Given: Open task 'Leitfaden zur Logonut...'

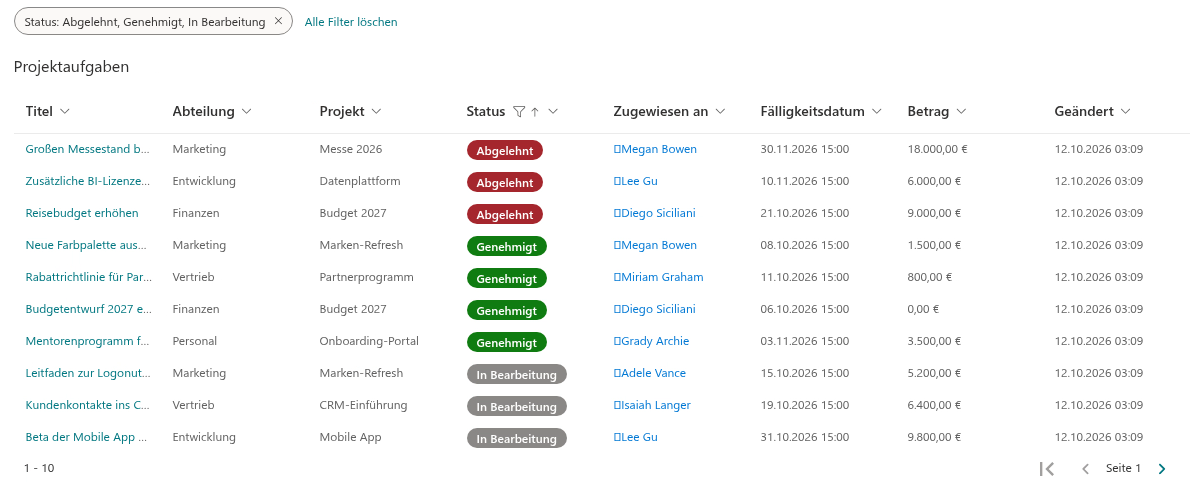Looking at the screenshot, I should [88, 373].
